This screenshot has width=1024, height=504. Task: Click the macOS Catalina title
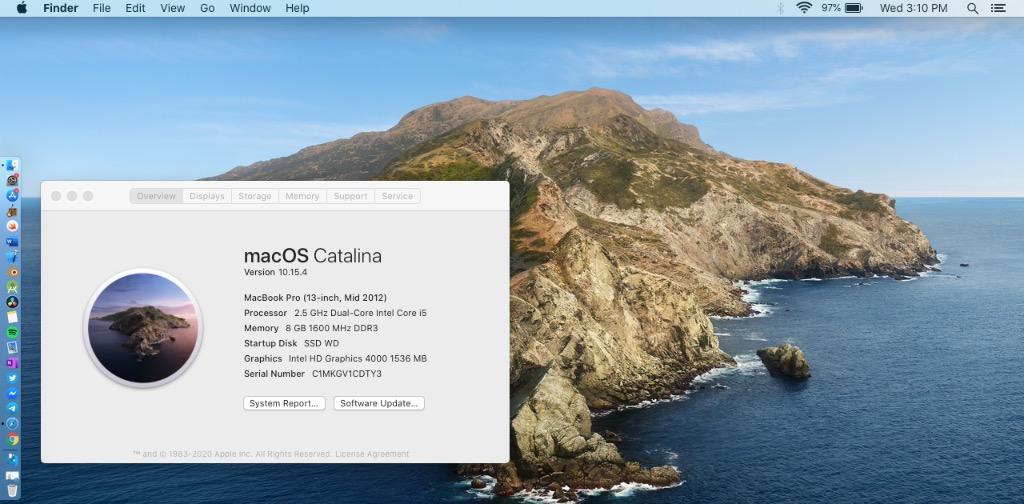313,255
